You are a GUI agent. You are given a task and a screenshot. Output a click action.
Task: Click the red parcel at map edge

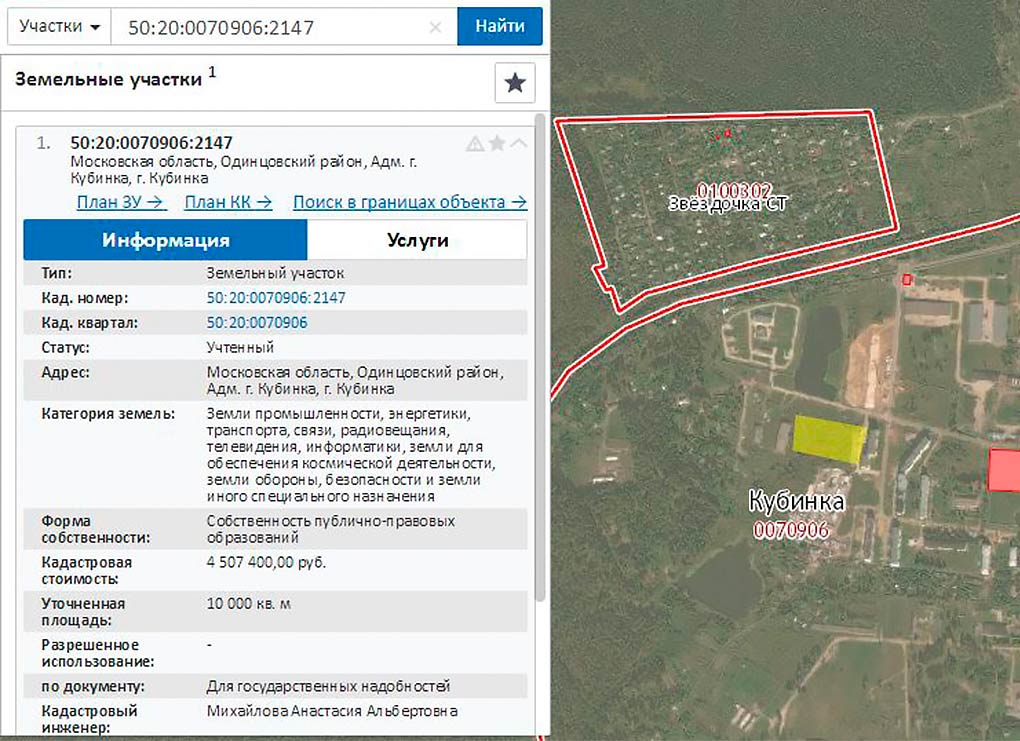pos(1004,470)
